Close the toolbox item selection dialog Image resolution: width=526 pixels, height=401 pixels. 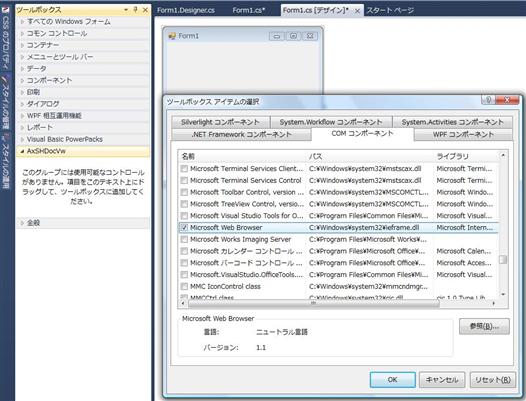[507, 100]
